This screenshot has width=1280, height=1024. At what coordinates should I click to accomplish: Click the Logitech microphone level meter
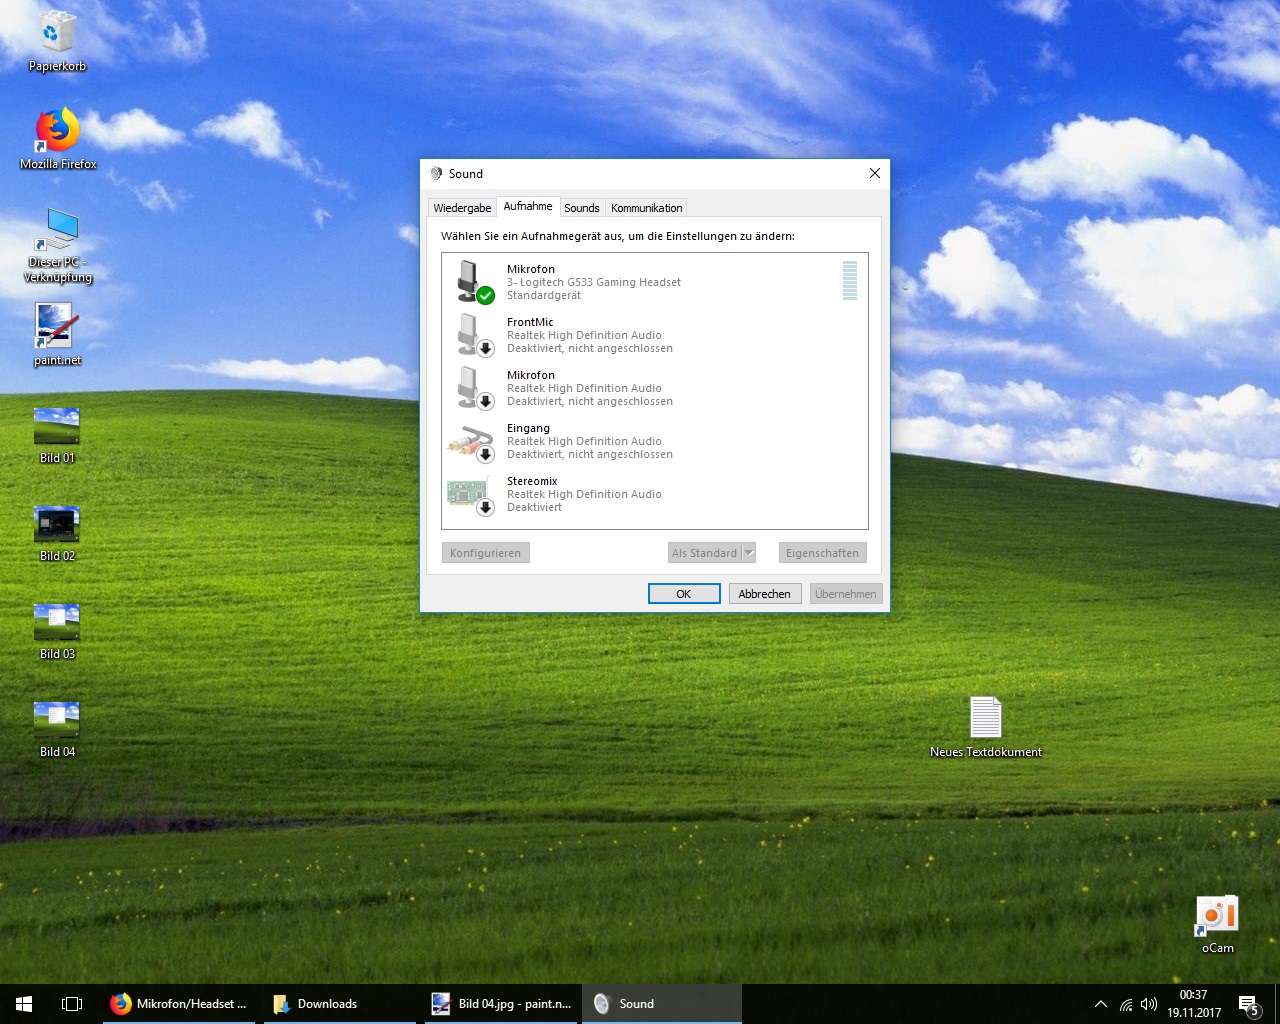point(850,281)
